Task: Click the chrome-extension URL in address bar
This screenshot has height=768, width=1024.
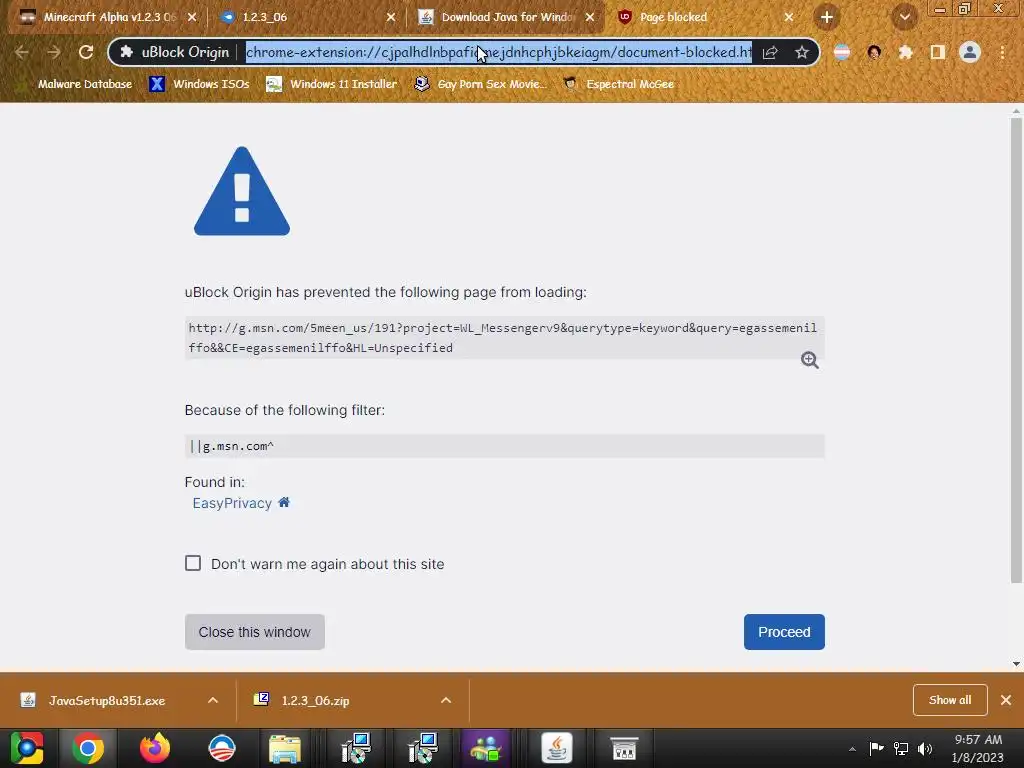Action: pos(499,52)
